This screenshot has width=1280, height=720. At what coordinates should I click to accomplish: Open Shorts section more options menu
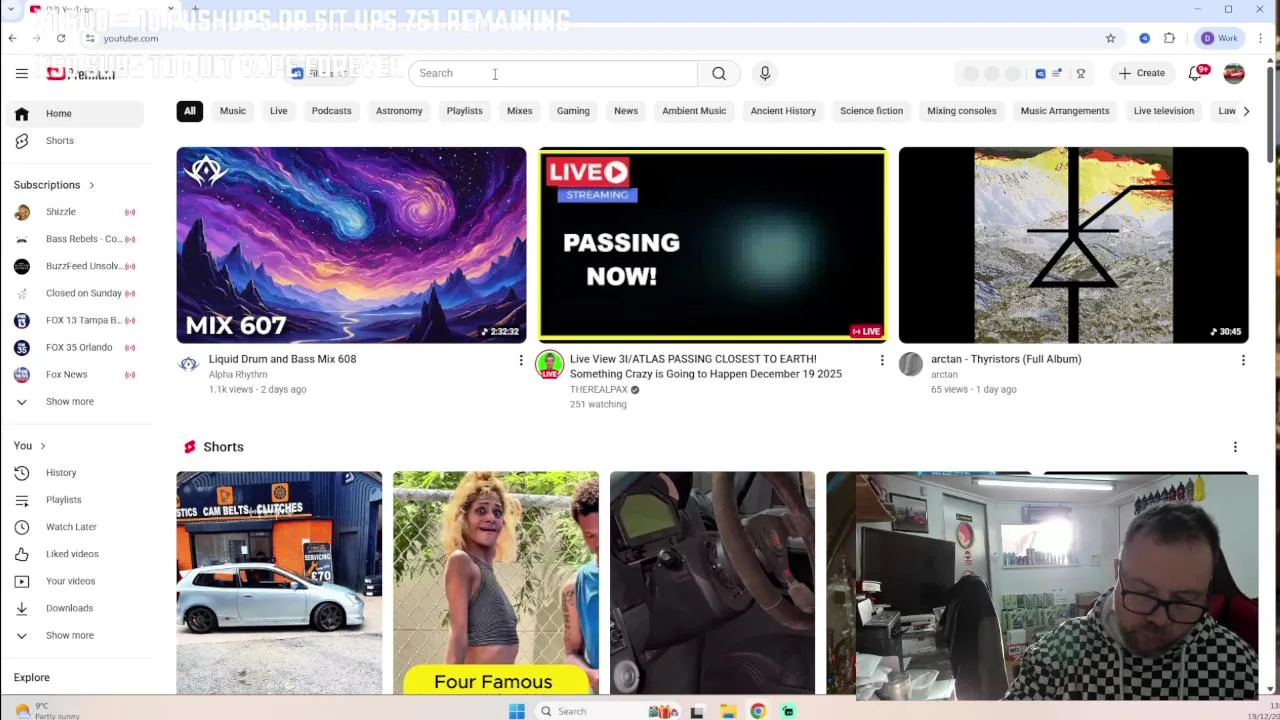click(x=1235, y=447)
